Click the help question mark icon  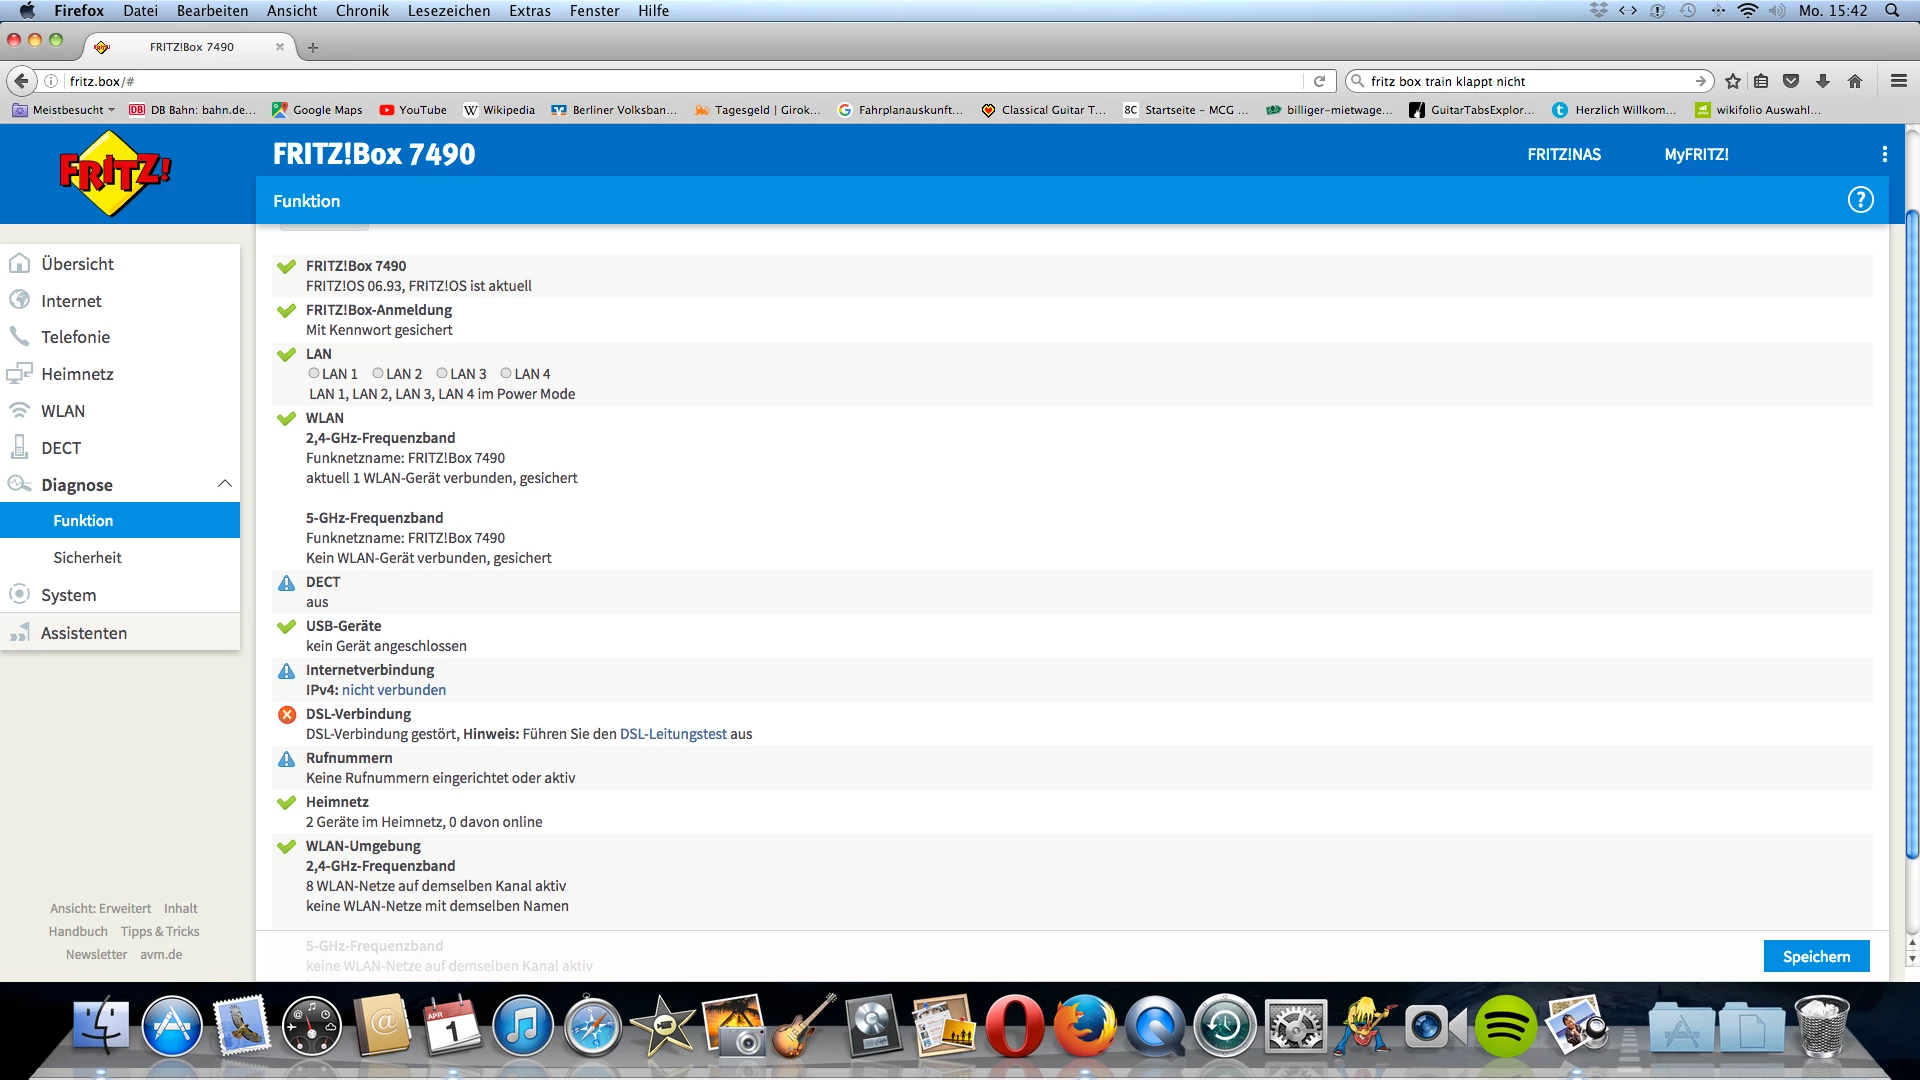coord(1860,200)
